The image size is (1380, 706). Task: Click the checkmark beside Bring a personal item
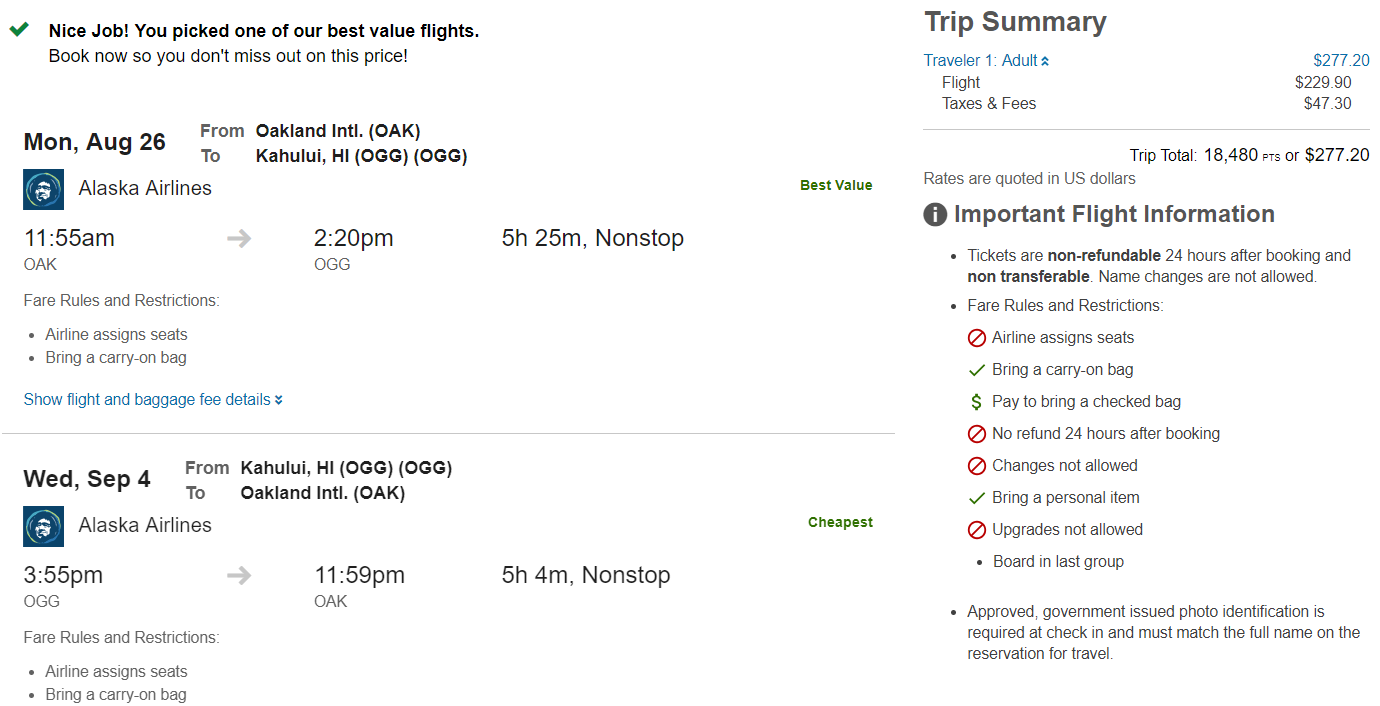[977, 498]
